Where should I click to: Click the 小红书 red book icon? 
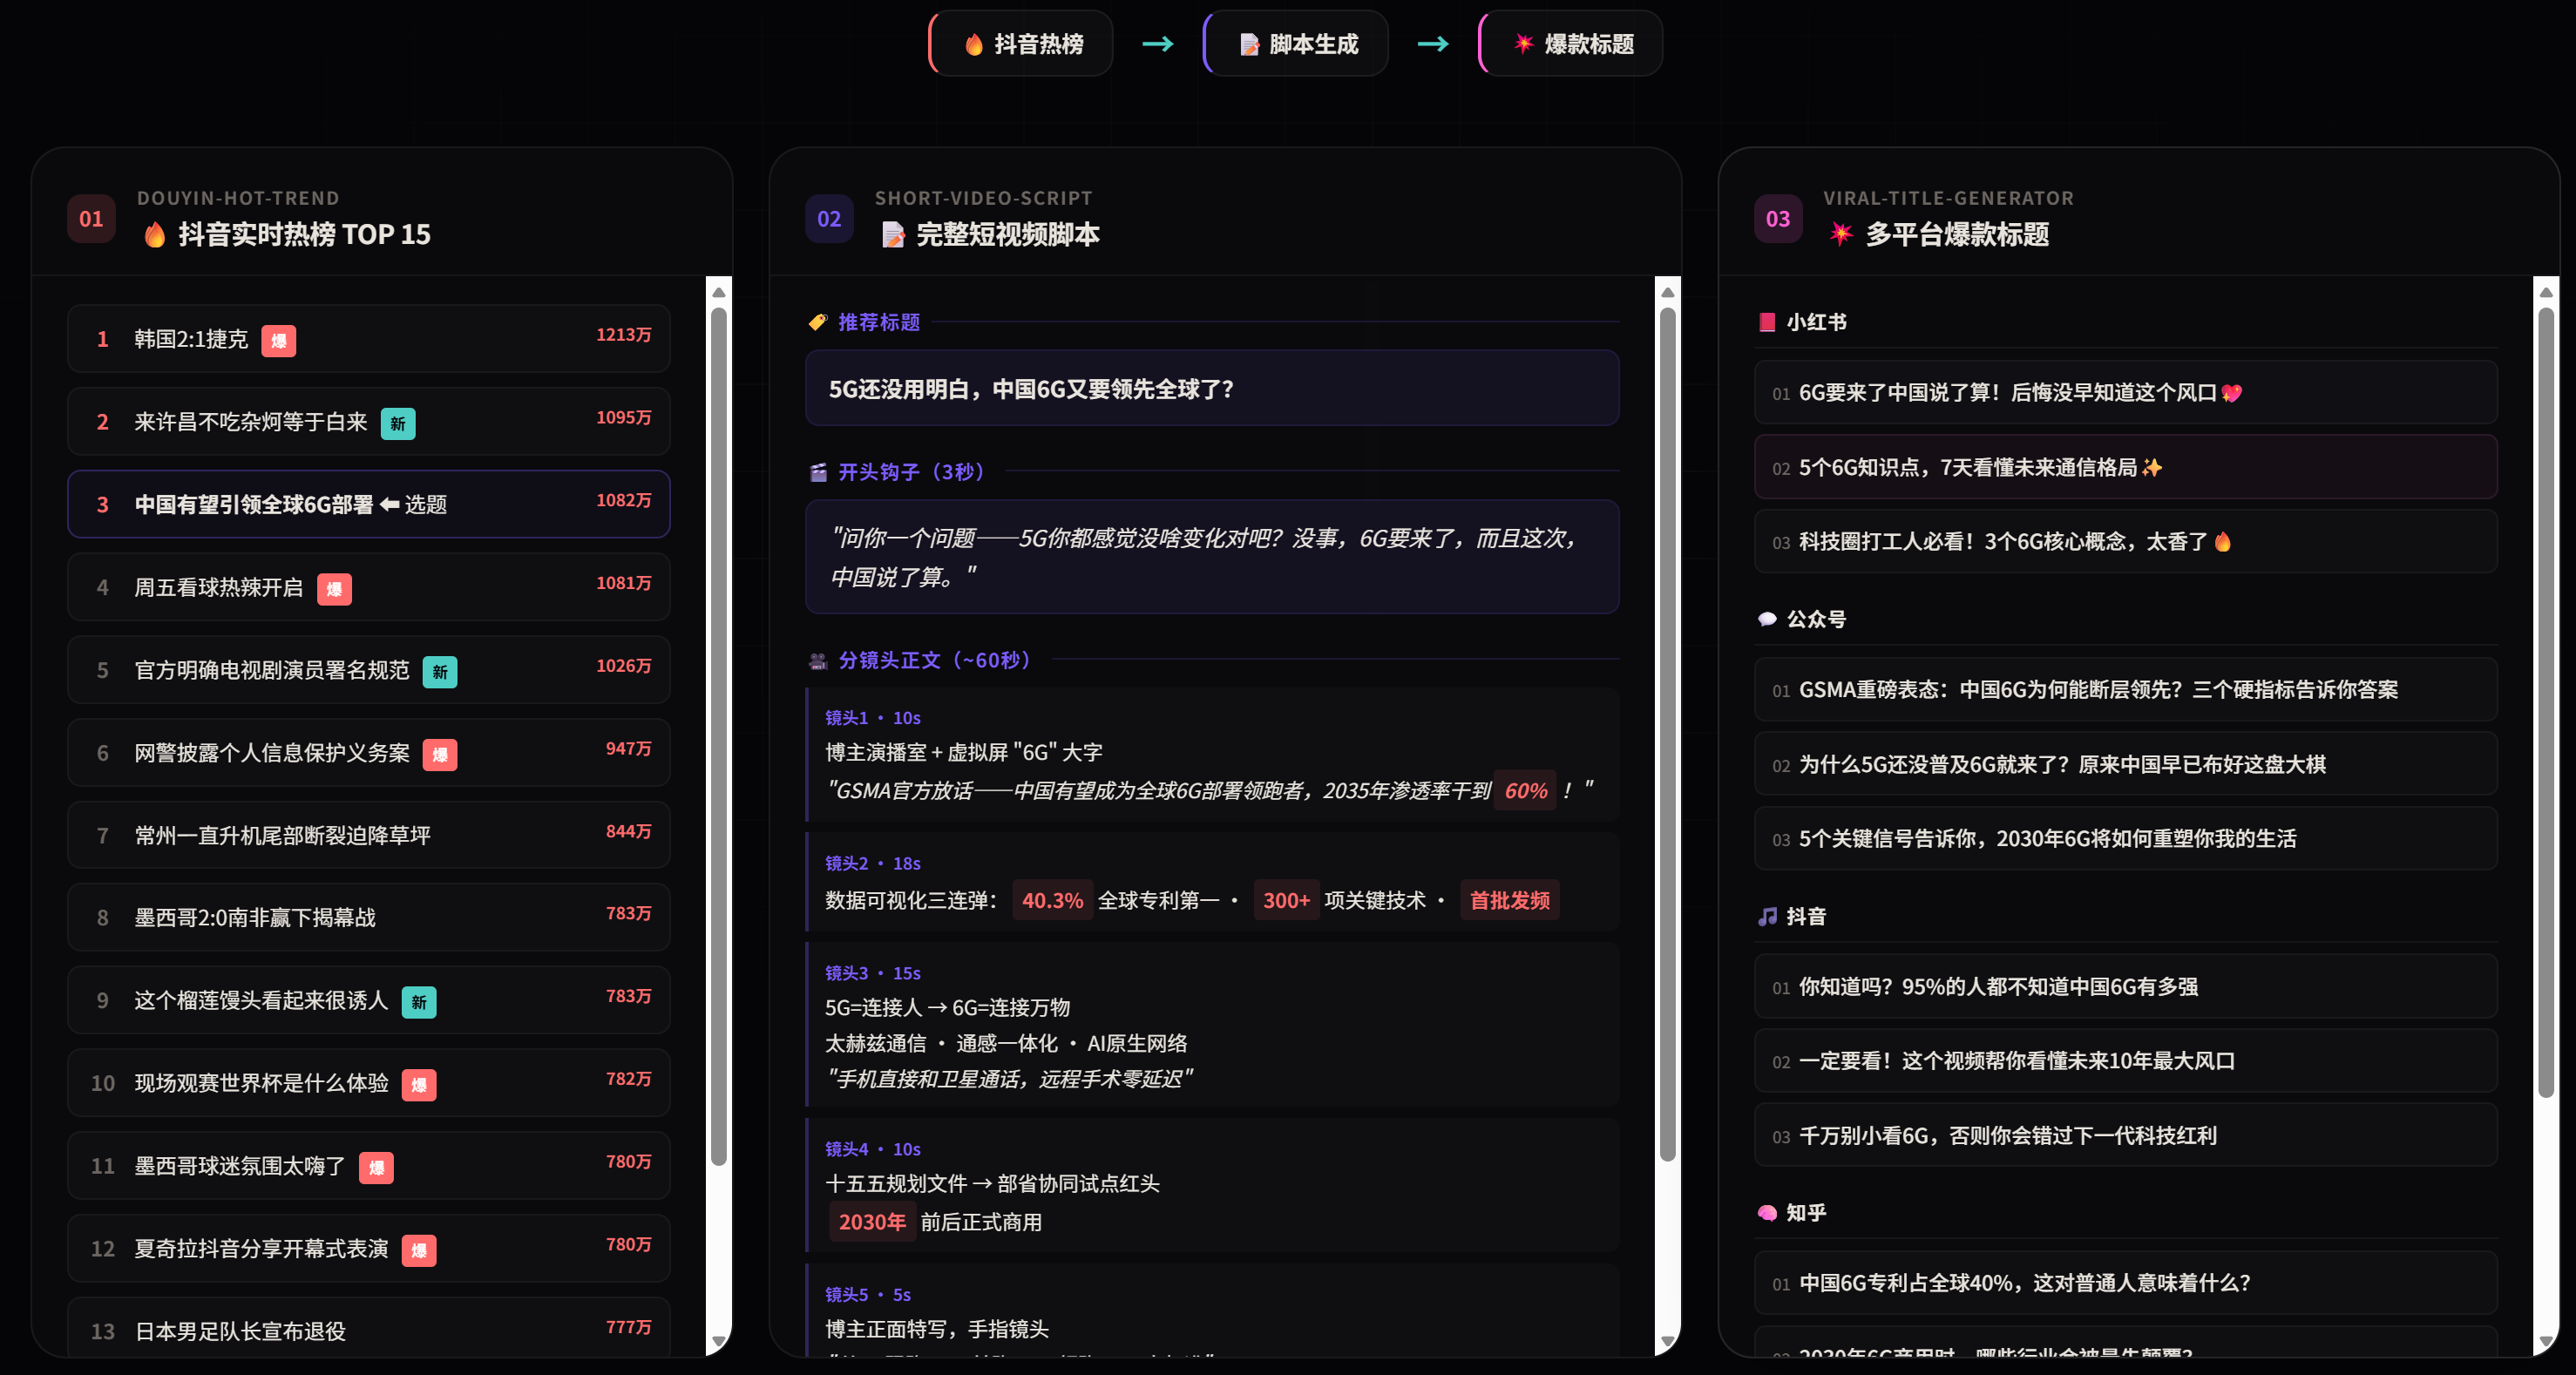point(1767,322)
